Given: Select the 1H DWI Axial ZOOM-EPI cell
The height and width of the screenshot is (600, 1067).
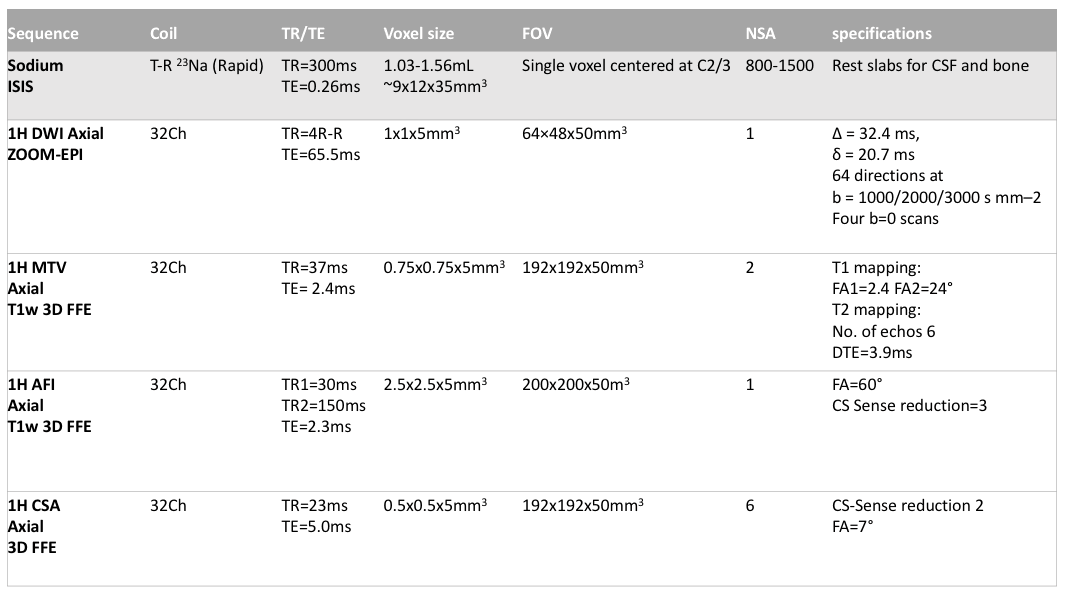Looking at the screenshot, I should (x=56, y=144).
